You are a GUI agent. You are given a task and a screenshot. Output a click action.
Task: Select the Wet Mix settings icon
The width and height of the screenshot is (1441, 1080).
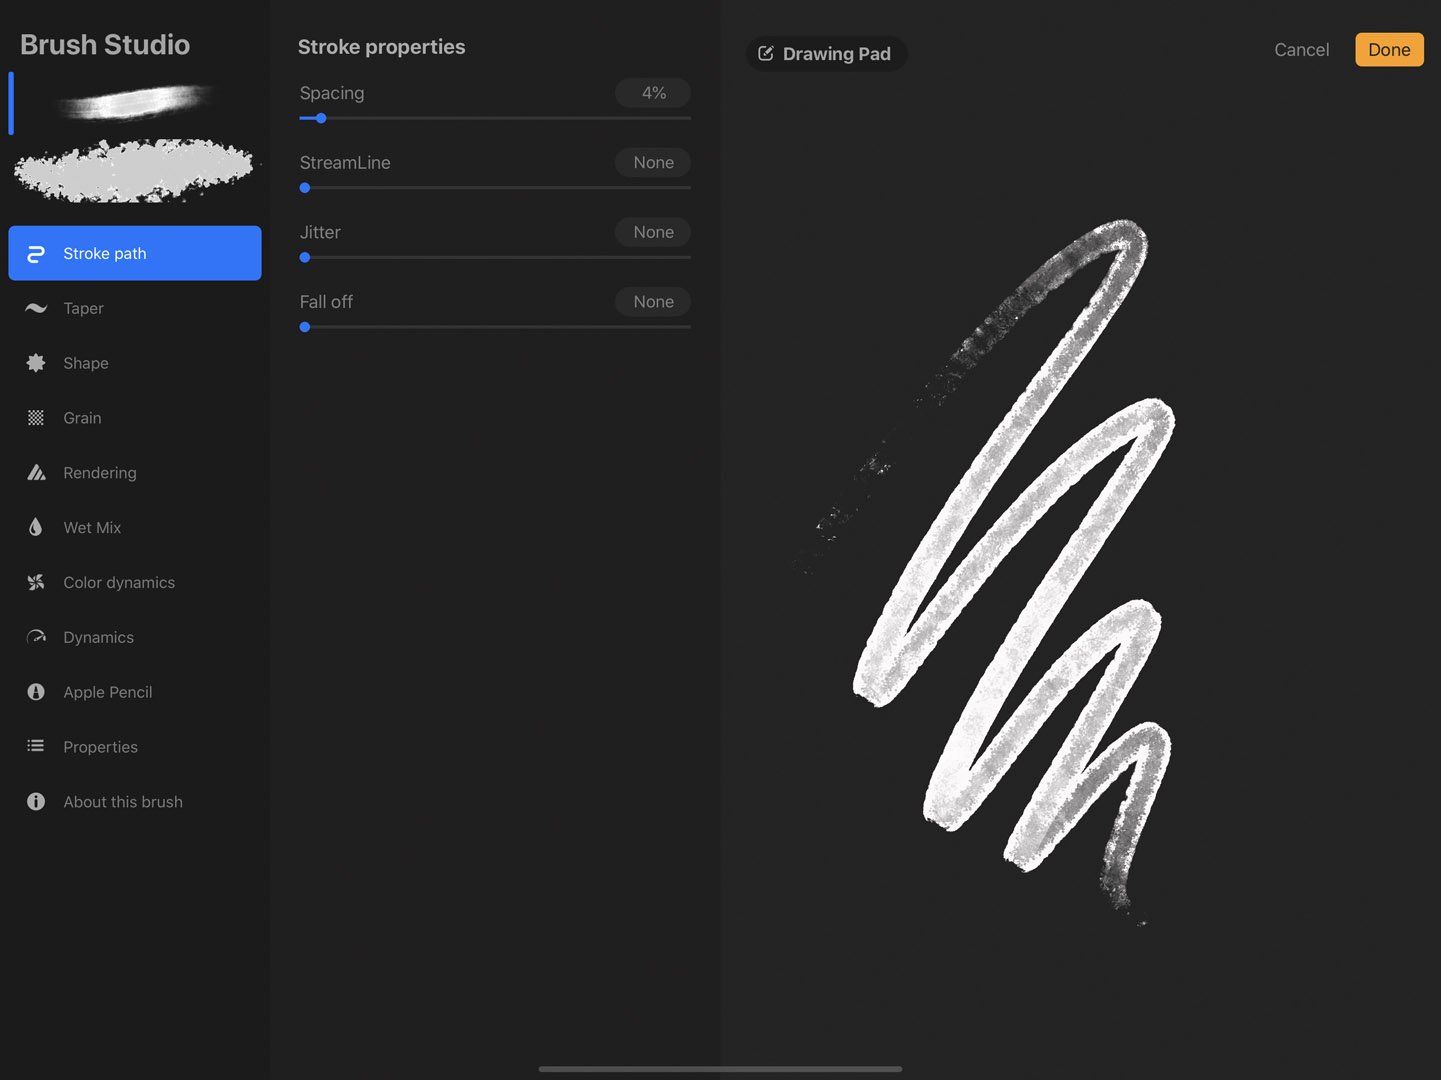coord(36,527)
